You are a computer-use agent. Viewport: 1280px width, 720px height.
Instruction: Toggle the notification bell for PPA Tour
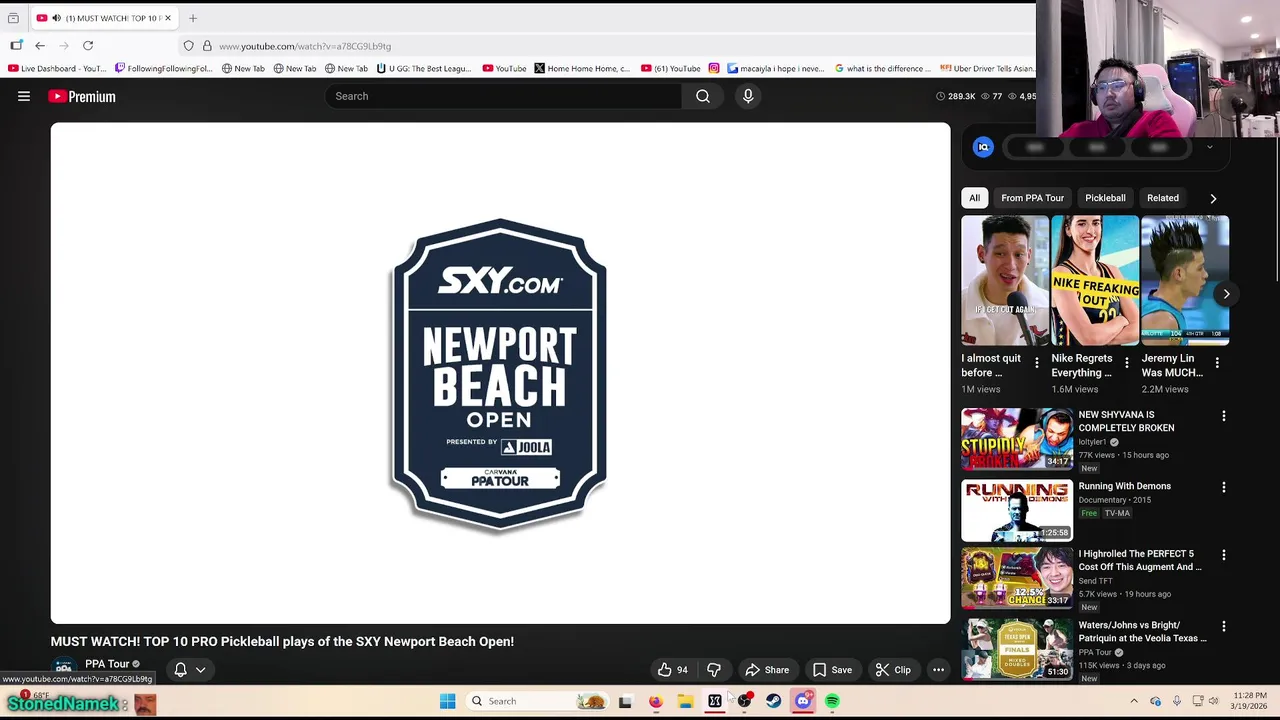pos(180,669)
